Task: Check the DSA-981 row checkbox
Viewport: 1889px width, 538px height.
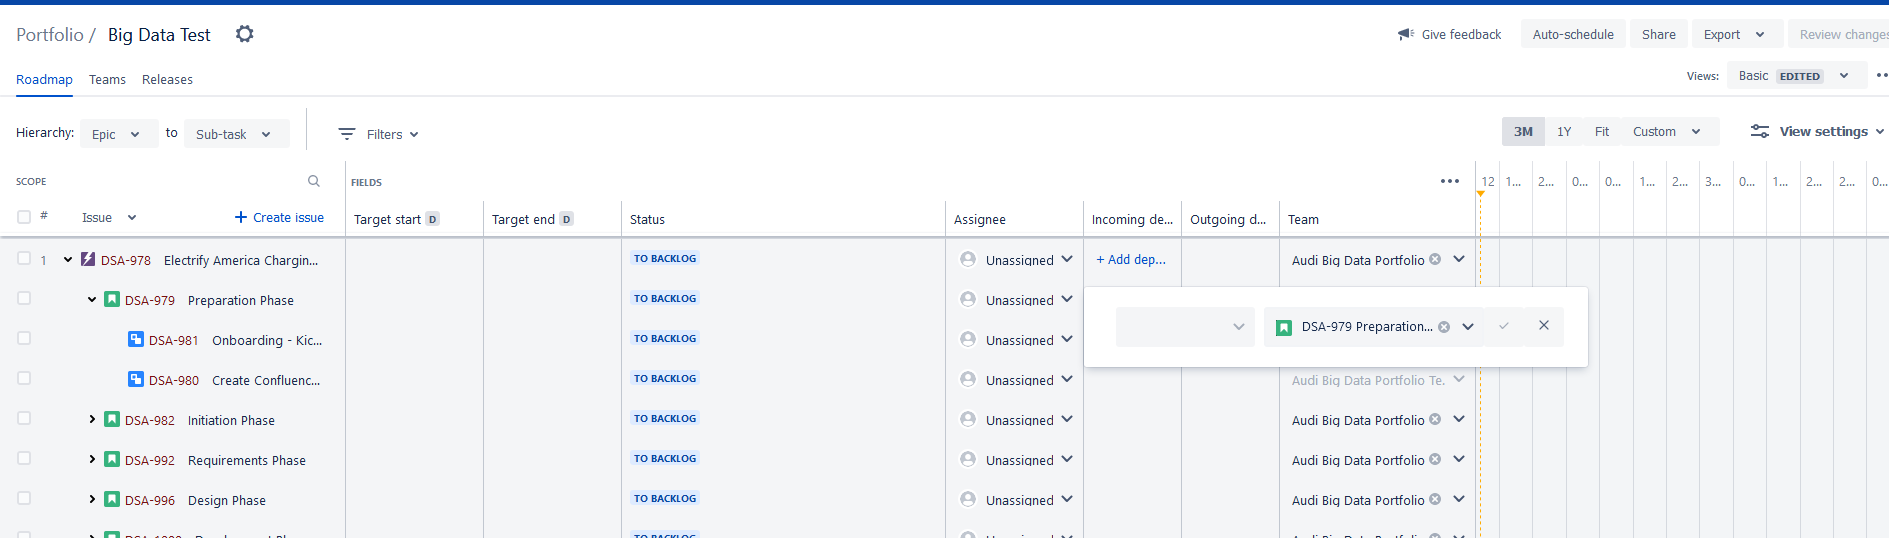Action: click(24, 338)
